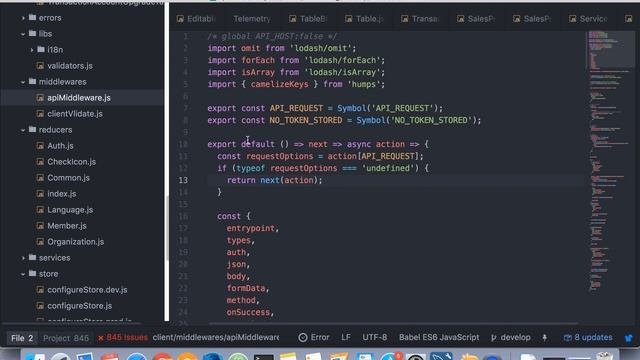The width and height of the screenshot is (640, 360).
Task: Click the Error label in status bar
Action: pyautogui.click(x=320, y=338)
